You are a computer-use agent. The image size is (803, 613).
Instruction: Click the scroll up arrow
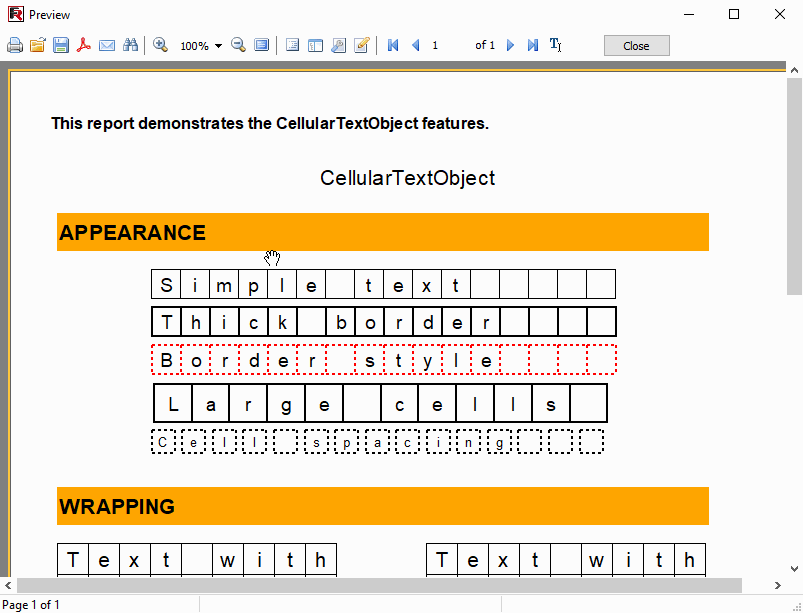[794, 70]
